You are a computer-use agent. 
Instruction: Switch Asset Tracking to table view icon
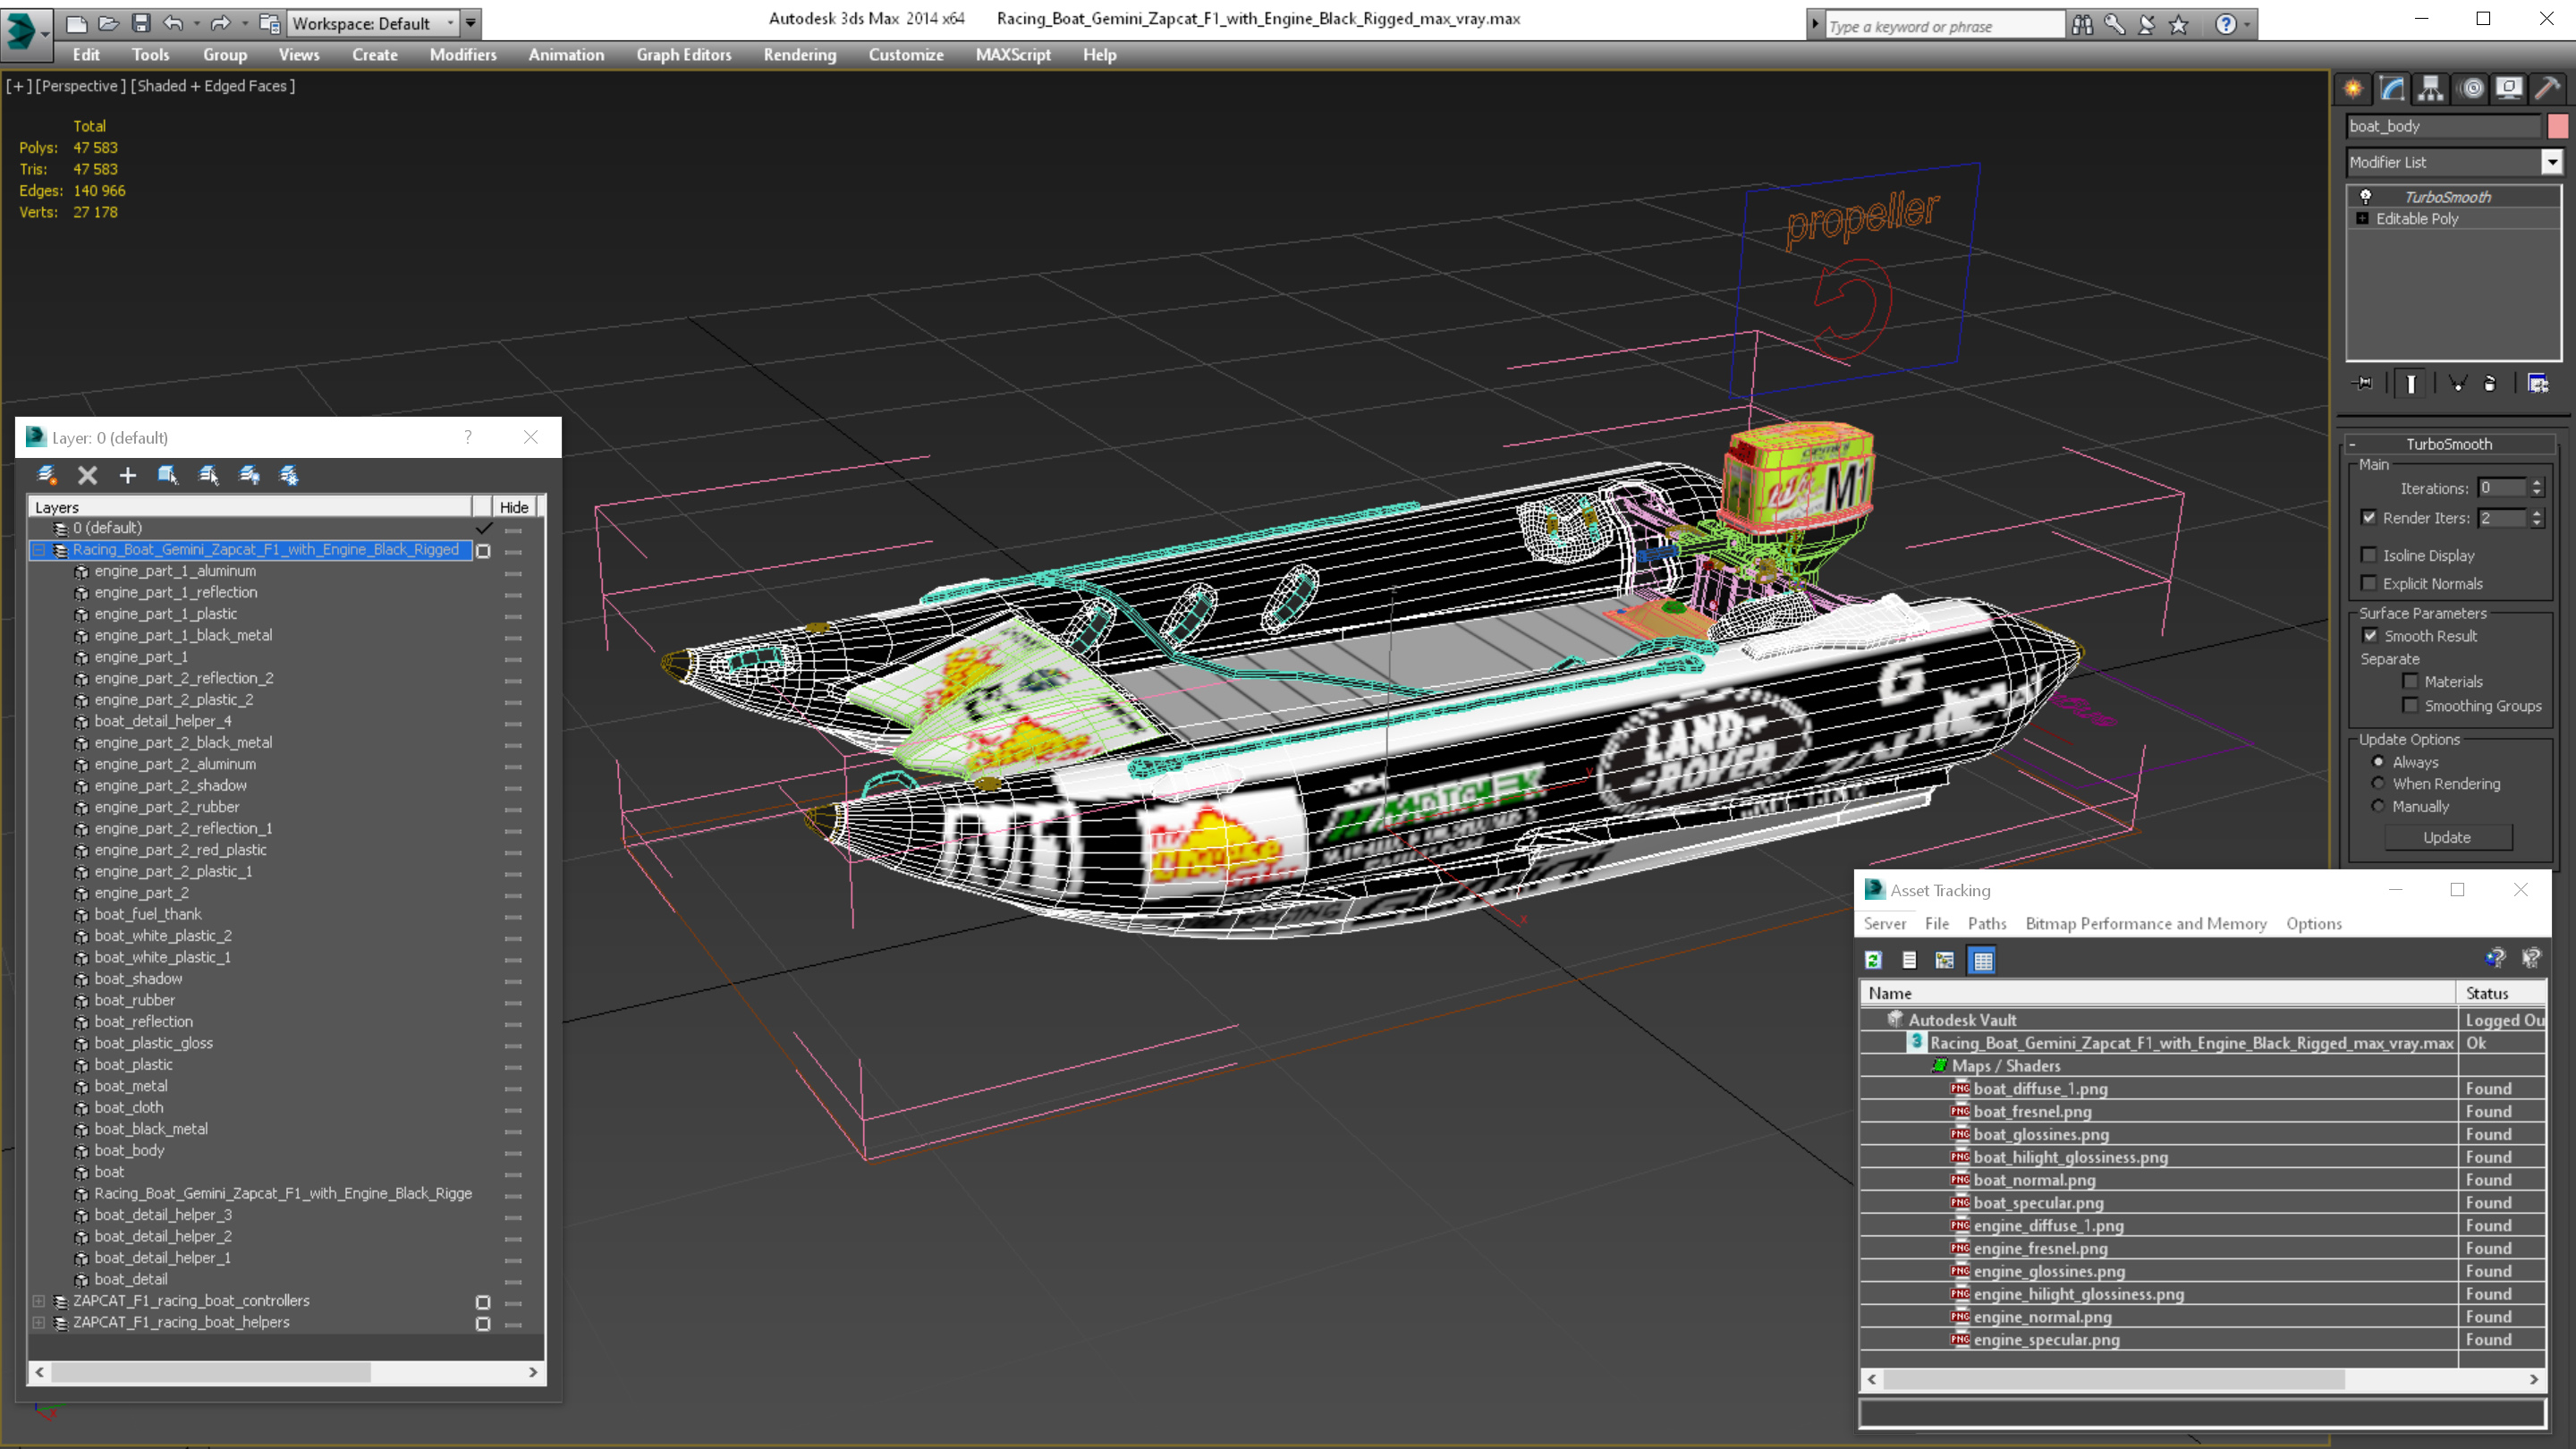1982,960
